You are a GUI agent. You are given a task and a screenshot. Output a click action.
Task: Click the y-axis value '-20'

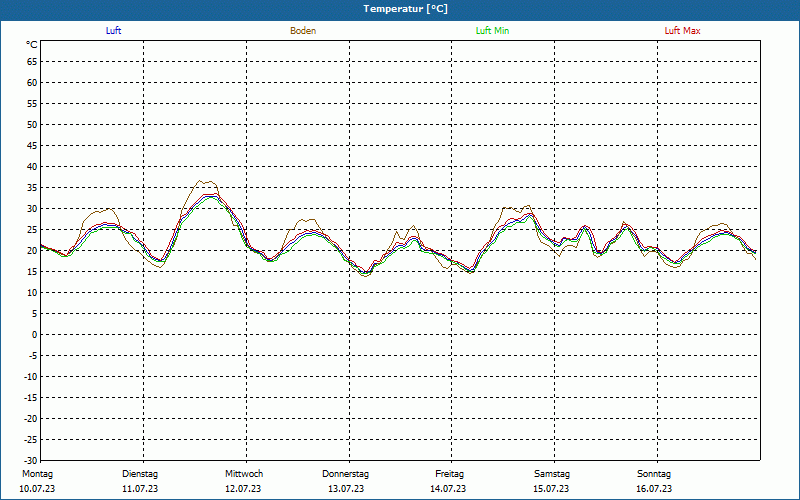(x=31, y=418)
